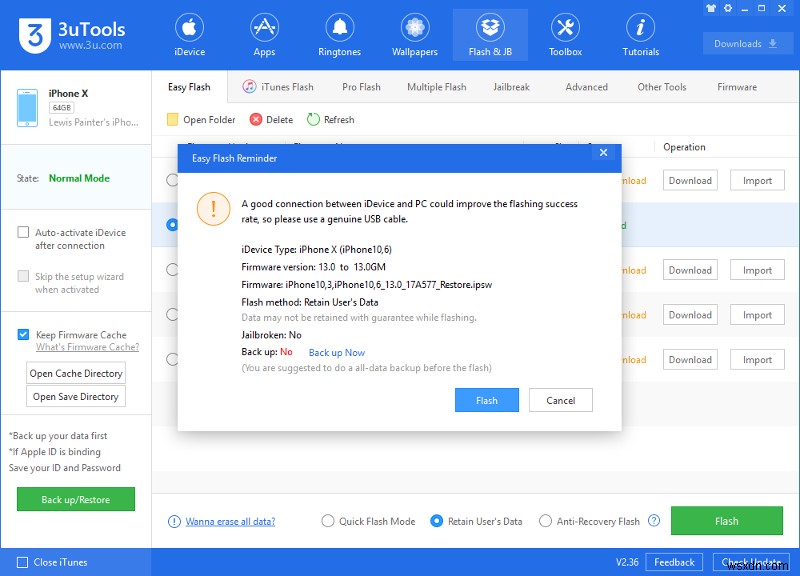The width and height of the screenshot is (800, 576).
Task: Click Cancel in the reminder dialog
Action: pos(561,400)
